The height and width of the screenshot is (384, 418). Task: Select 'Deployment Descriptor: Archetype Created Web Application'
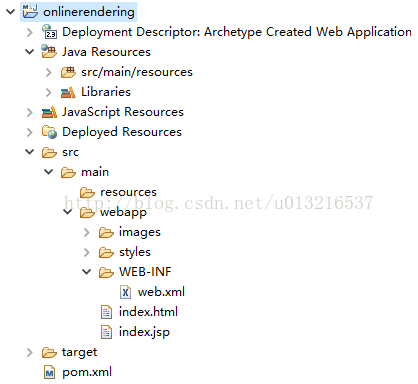click(237, 32)
